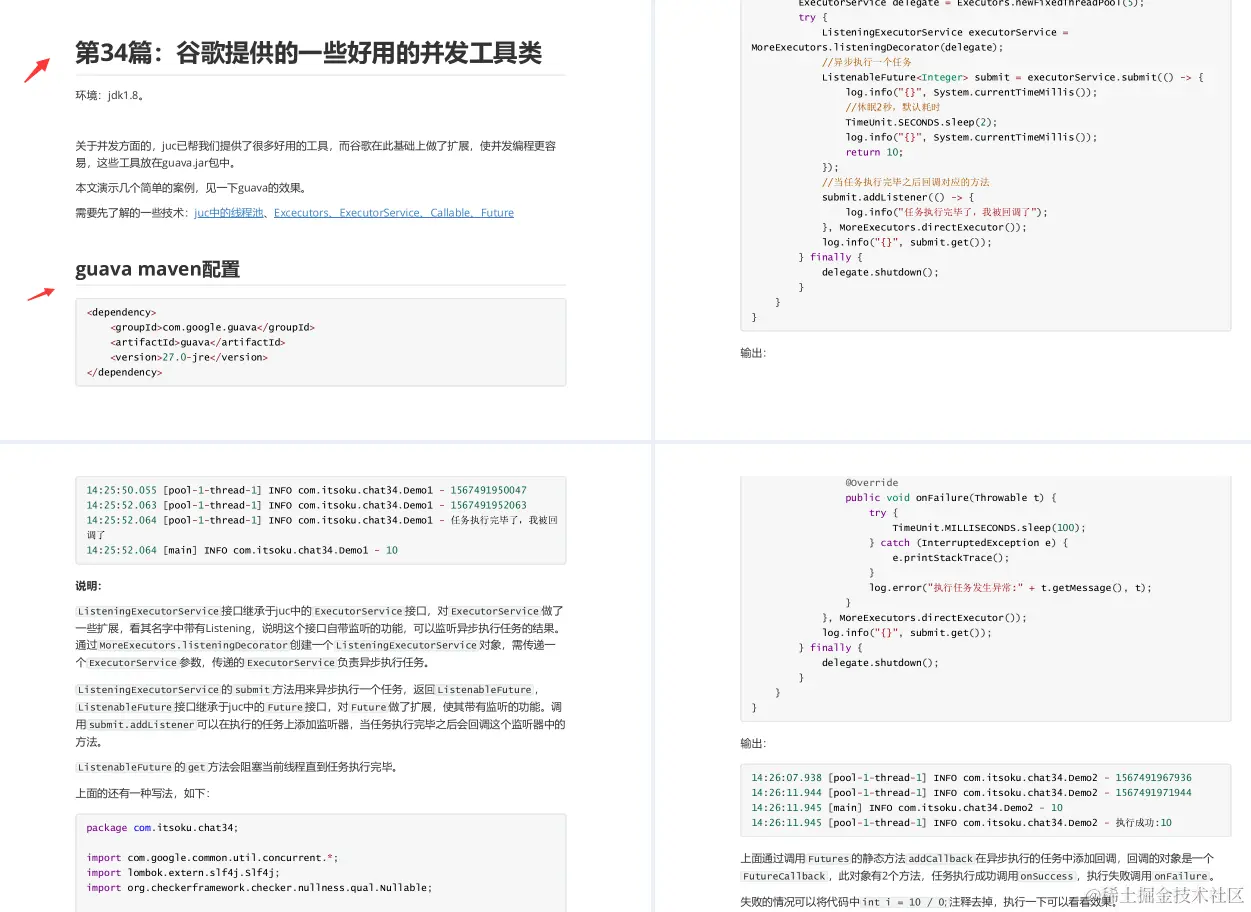Click the code line package com.itsoku.chat34;
The image size is (1251, 912).
coord(162,828)
